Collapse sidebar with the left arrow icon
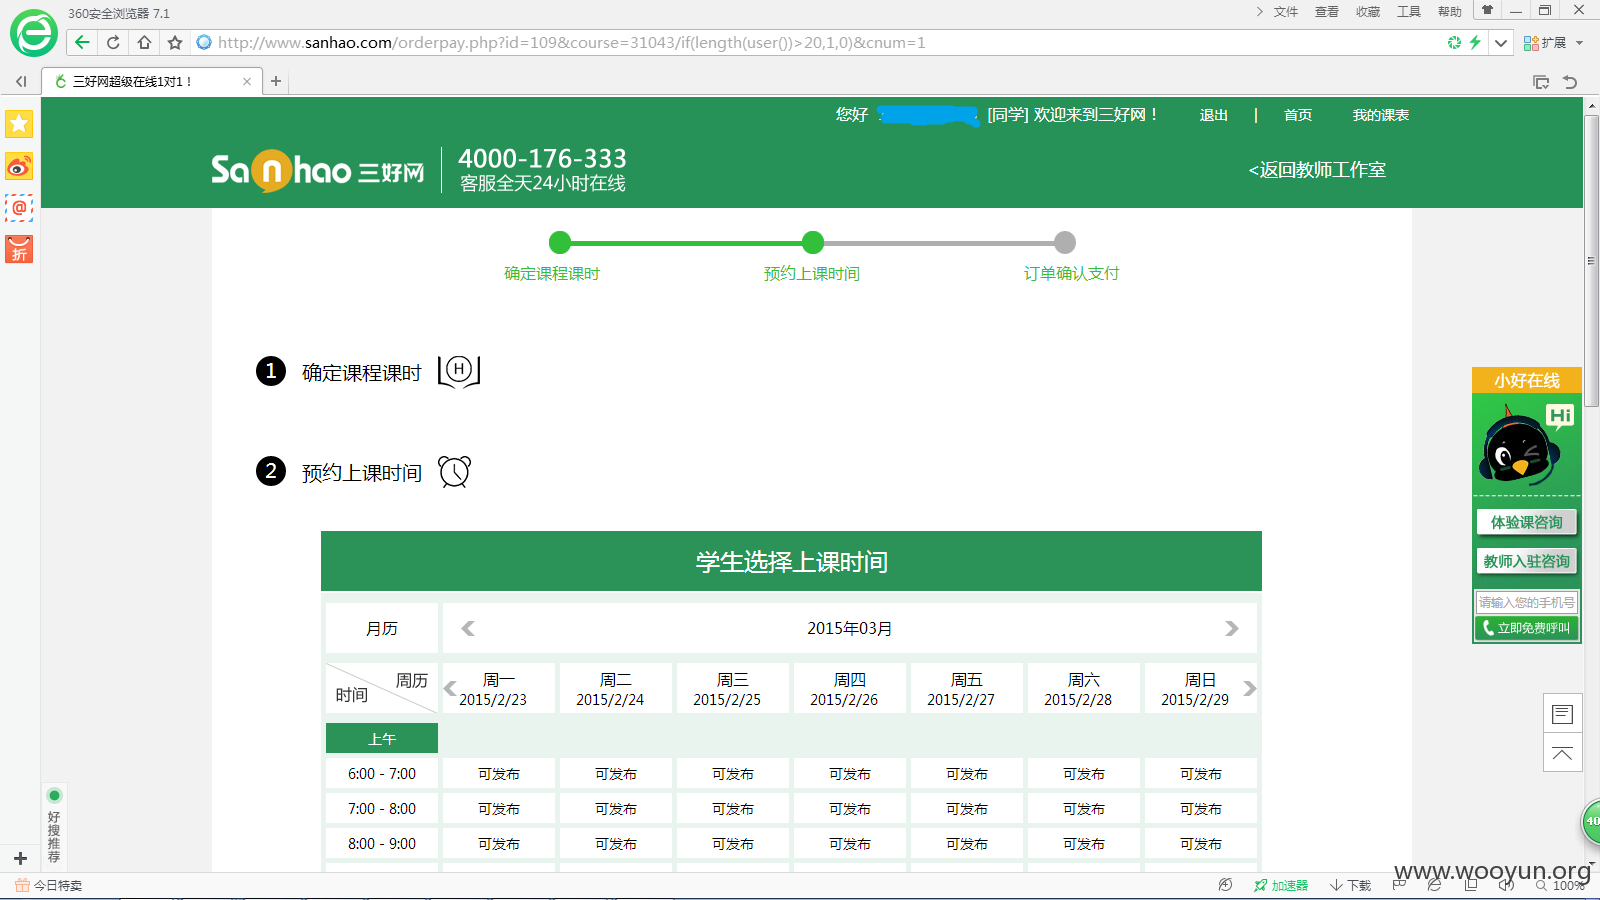The image size is (1600, 900). 21,82
